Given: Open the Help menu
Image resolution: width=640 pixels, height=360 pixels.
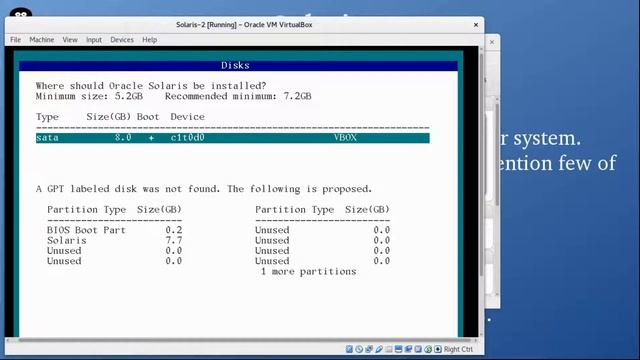Looking at the screenshot, I should (149, 40).
